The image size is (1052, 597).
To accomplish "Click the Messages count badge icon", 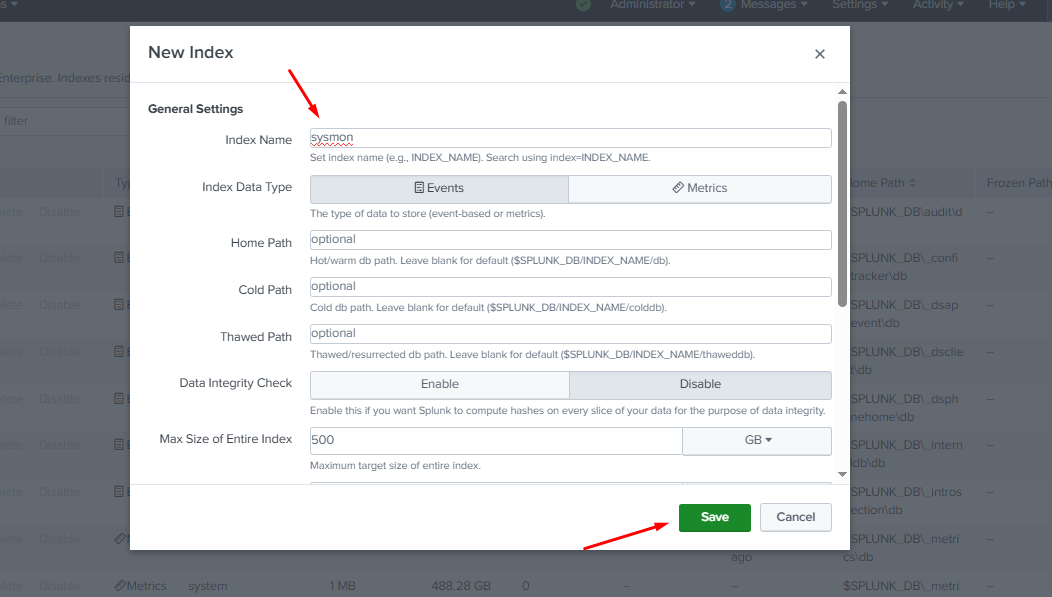I will 727,5.
